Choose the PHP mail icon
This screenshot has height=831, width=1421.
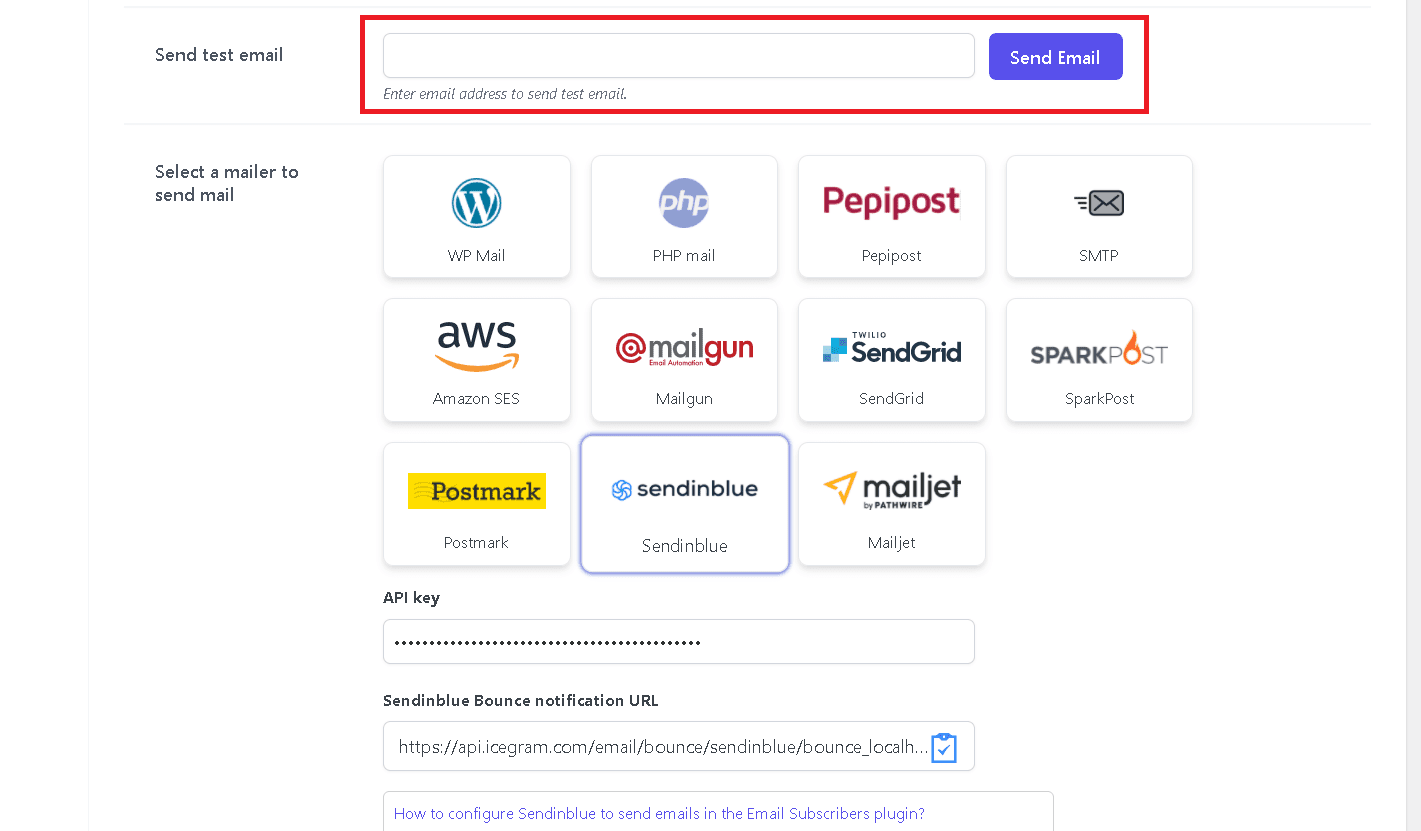tap(684, 203)
